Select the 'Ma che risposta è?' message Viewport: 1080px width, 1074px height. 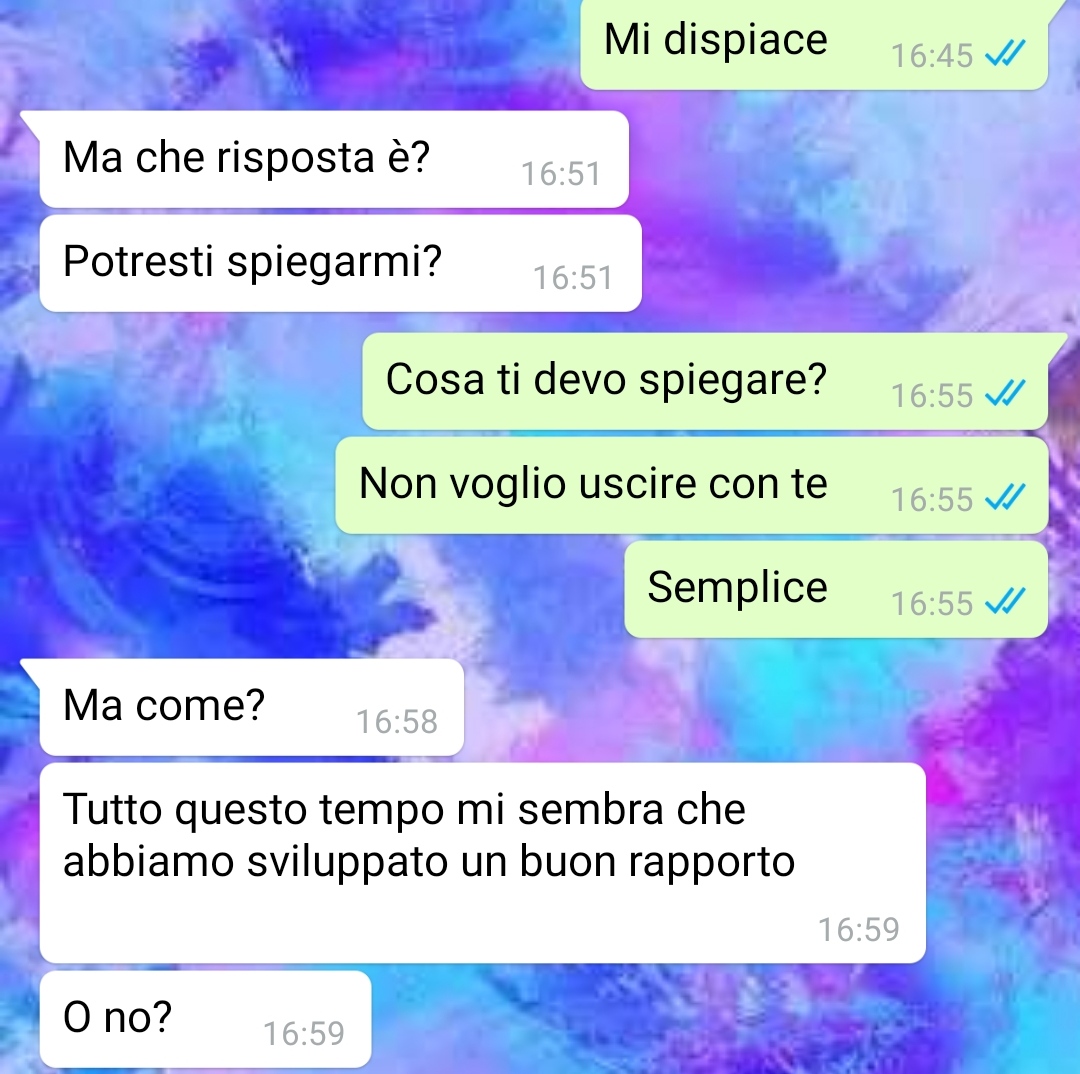pyautogui.click(x=334, y=159)
